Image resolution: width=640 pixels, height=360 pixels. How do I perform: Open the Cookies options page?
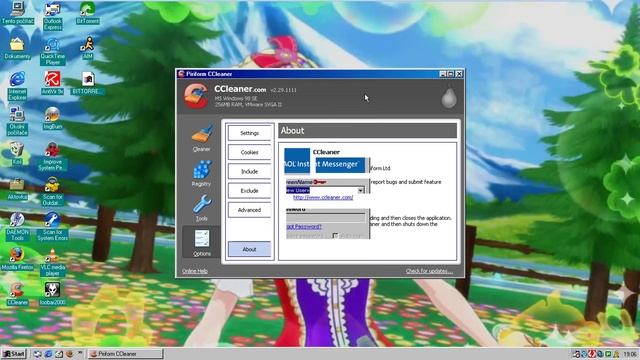(249, 152)
